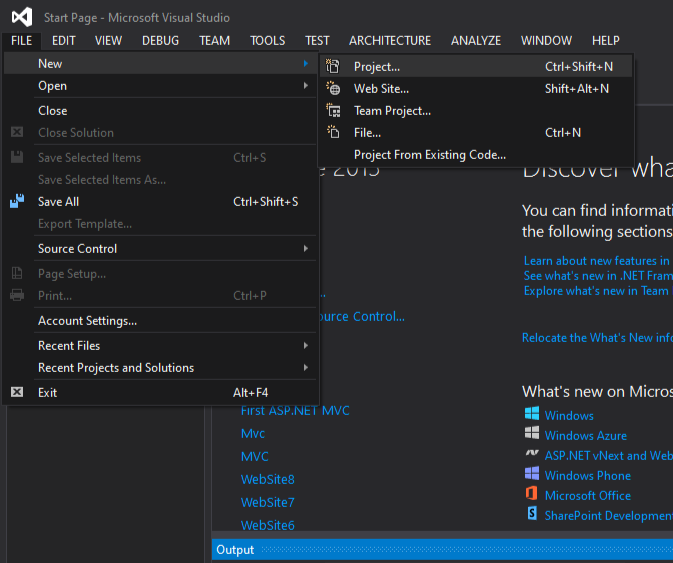Expand Recent Projects and Solutions arrow
Viewport: 673px width, 563px height.
tap(306, 367)
